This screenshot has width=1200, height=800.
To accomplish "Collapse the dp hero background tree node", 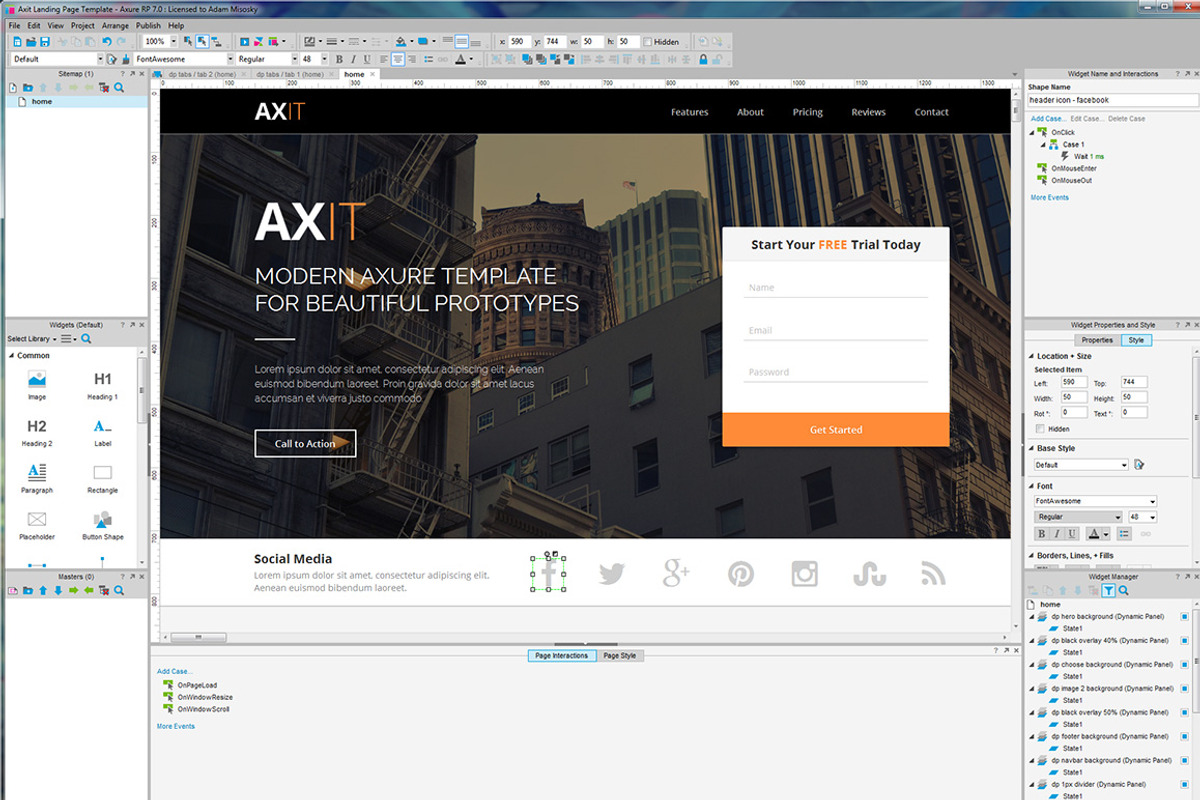I will (1032, 617).
